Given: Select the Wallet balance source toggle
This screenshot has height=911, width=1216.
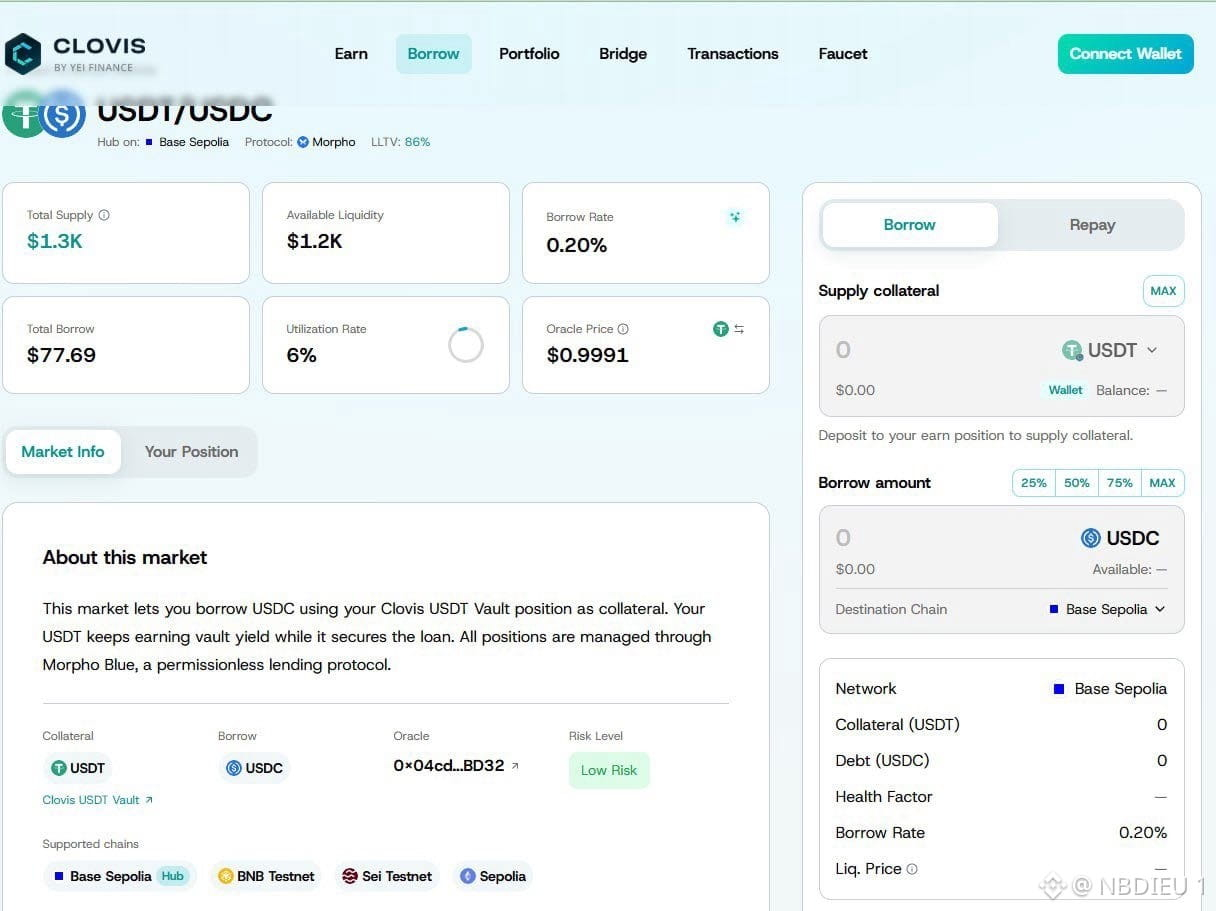Looking at the screenshot, I should click(x=1065, y=390).
